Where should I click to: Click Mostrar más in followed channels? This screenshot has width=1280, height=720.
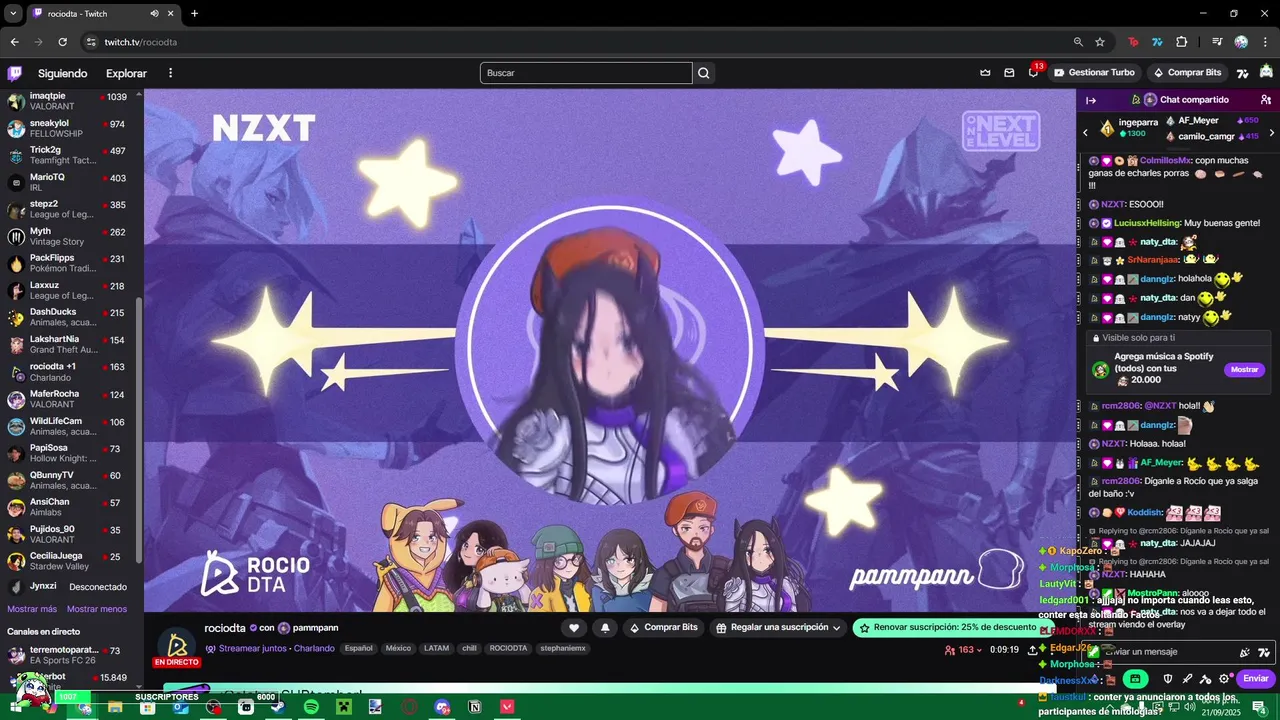(x=32, y=609)
